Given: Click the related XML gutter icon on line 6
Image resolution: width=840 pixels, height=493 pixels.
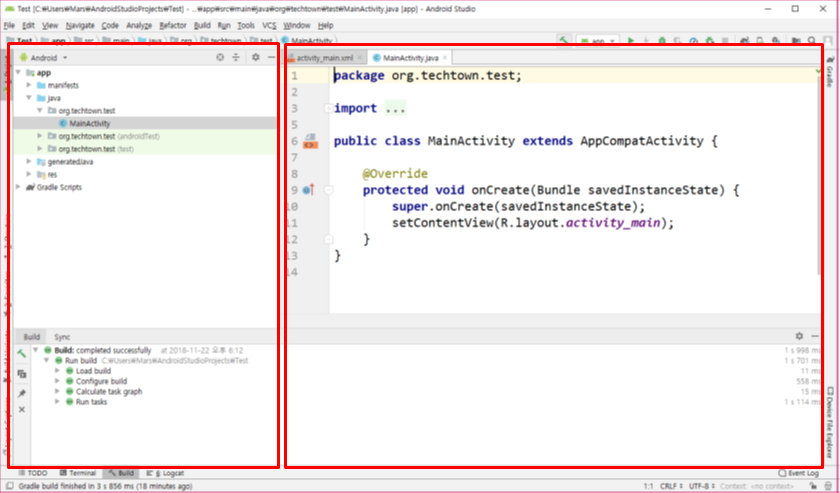Looking at the screenshot, I should (x=311, y=141).
